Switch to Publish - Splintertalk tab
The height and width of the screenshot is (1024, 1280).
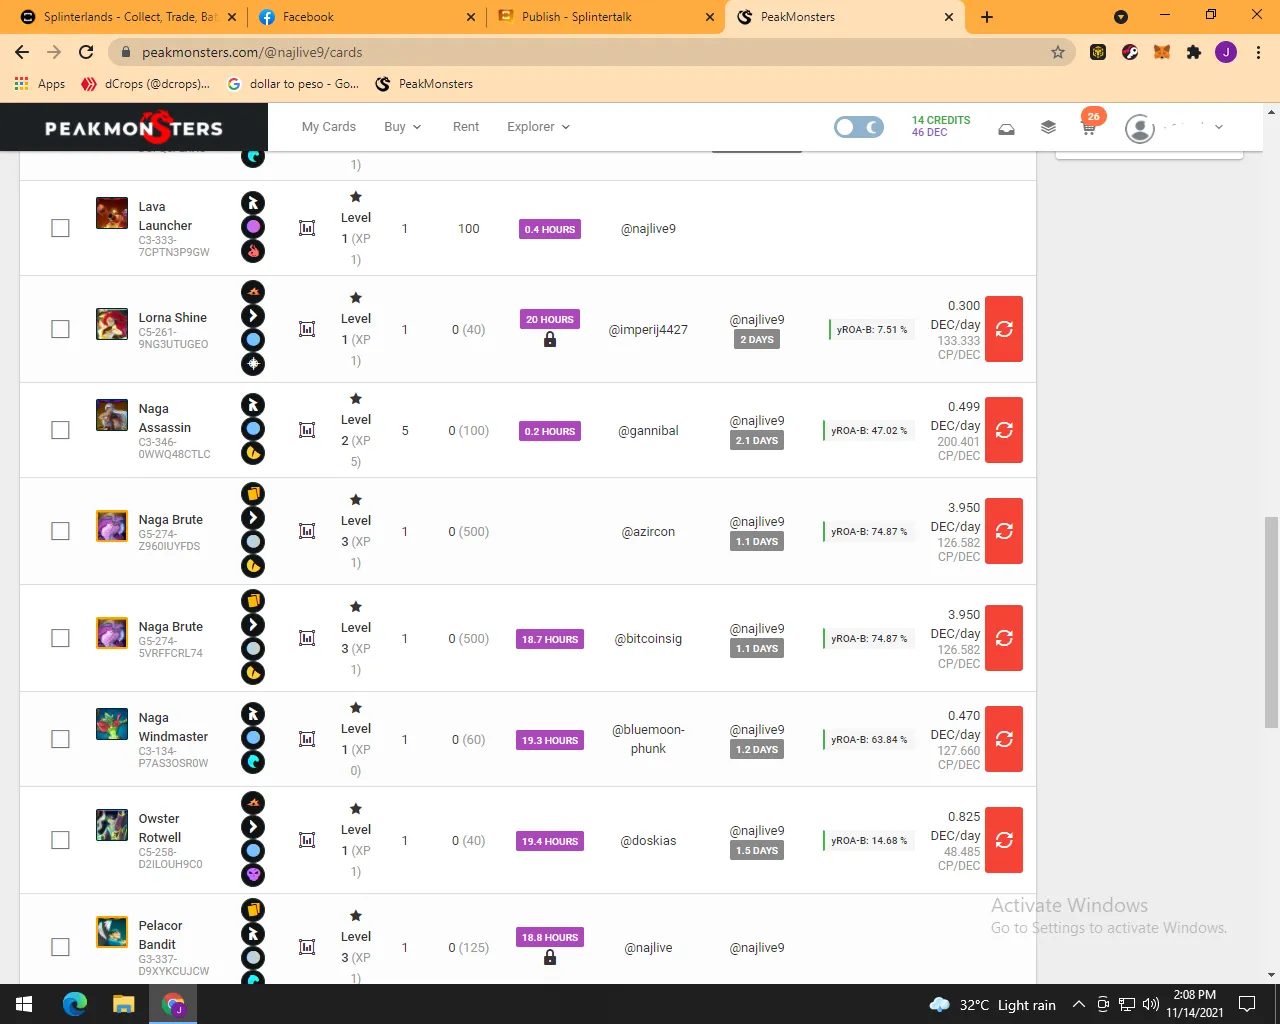pyautogui.click(x=606, y=17)
